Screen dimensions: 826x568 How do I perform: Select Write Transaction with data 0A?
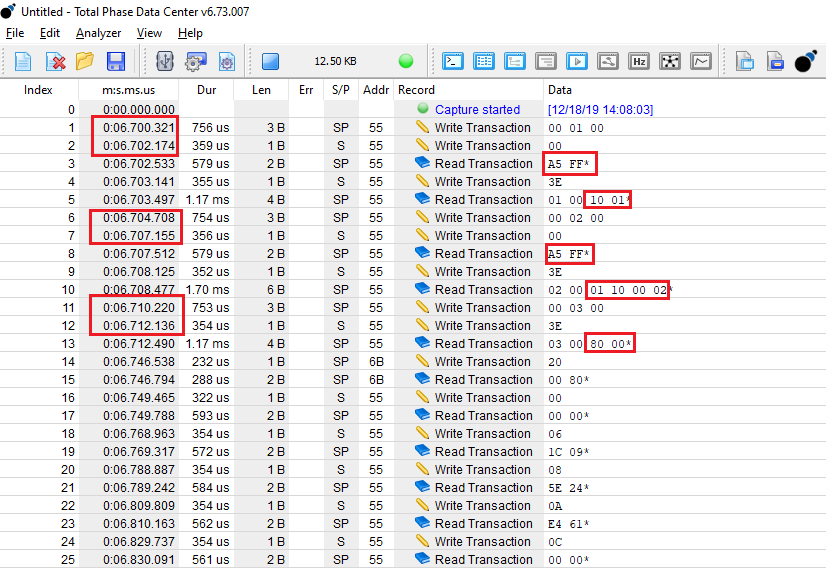tap(413, 506)
